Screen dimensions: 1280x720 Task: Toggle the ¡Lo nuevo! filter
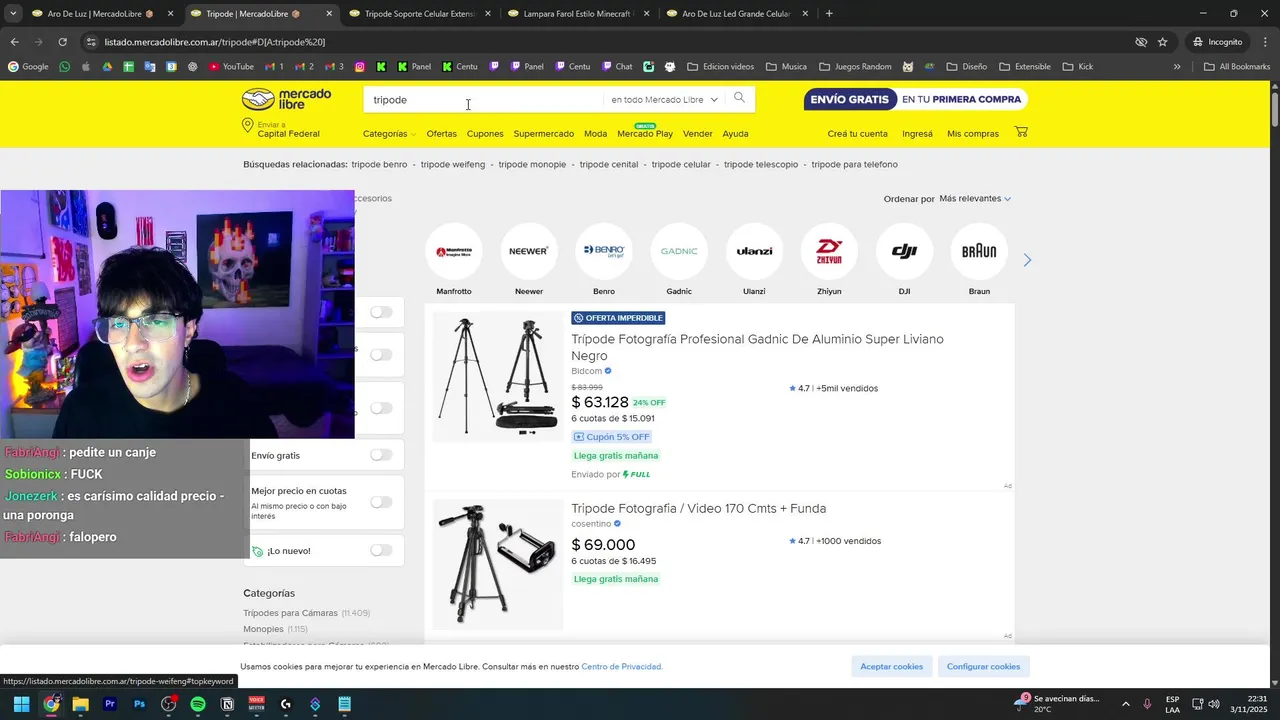tap(381, 550)
